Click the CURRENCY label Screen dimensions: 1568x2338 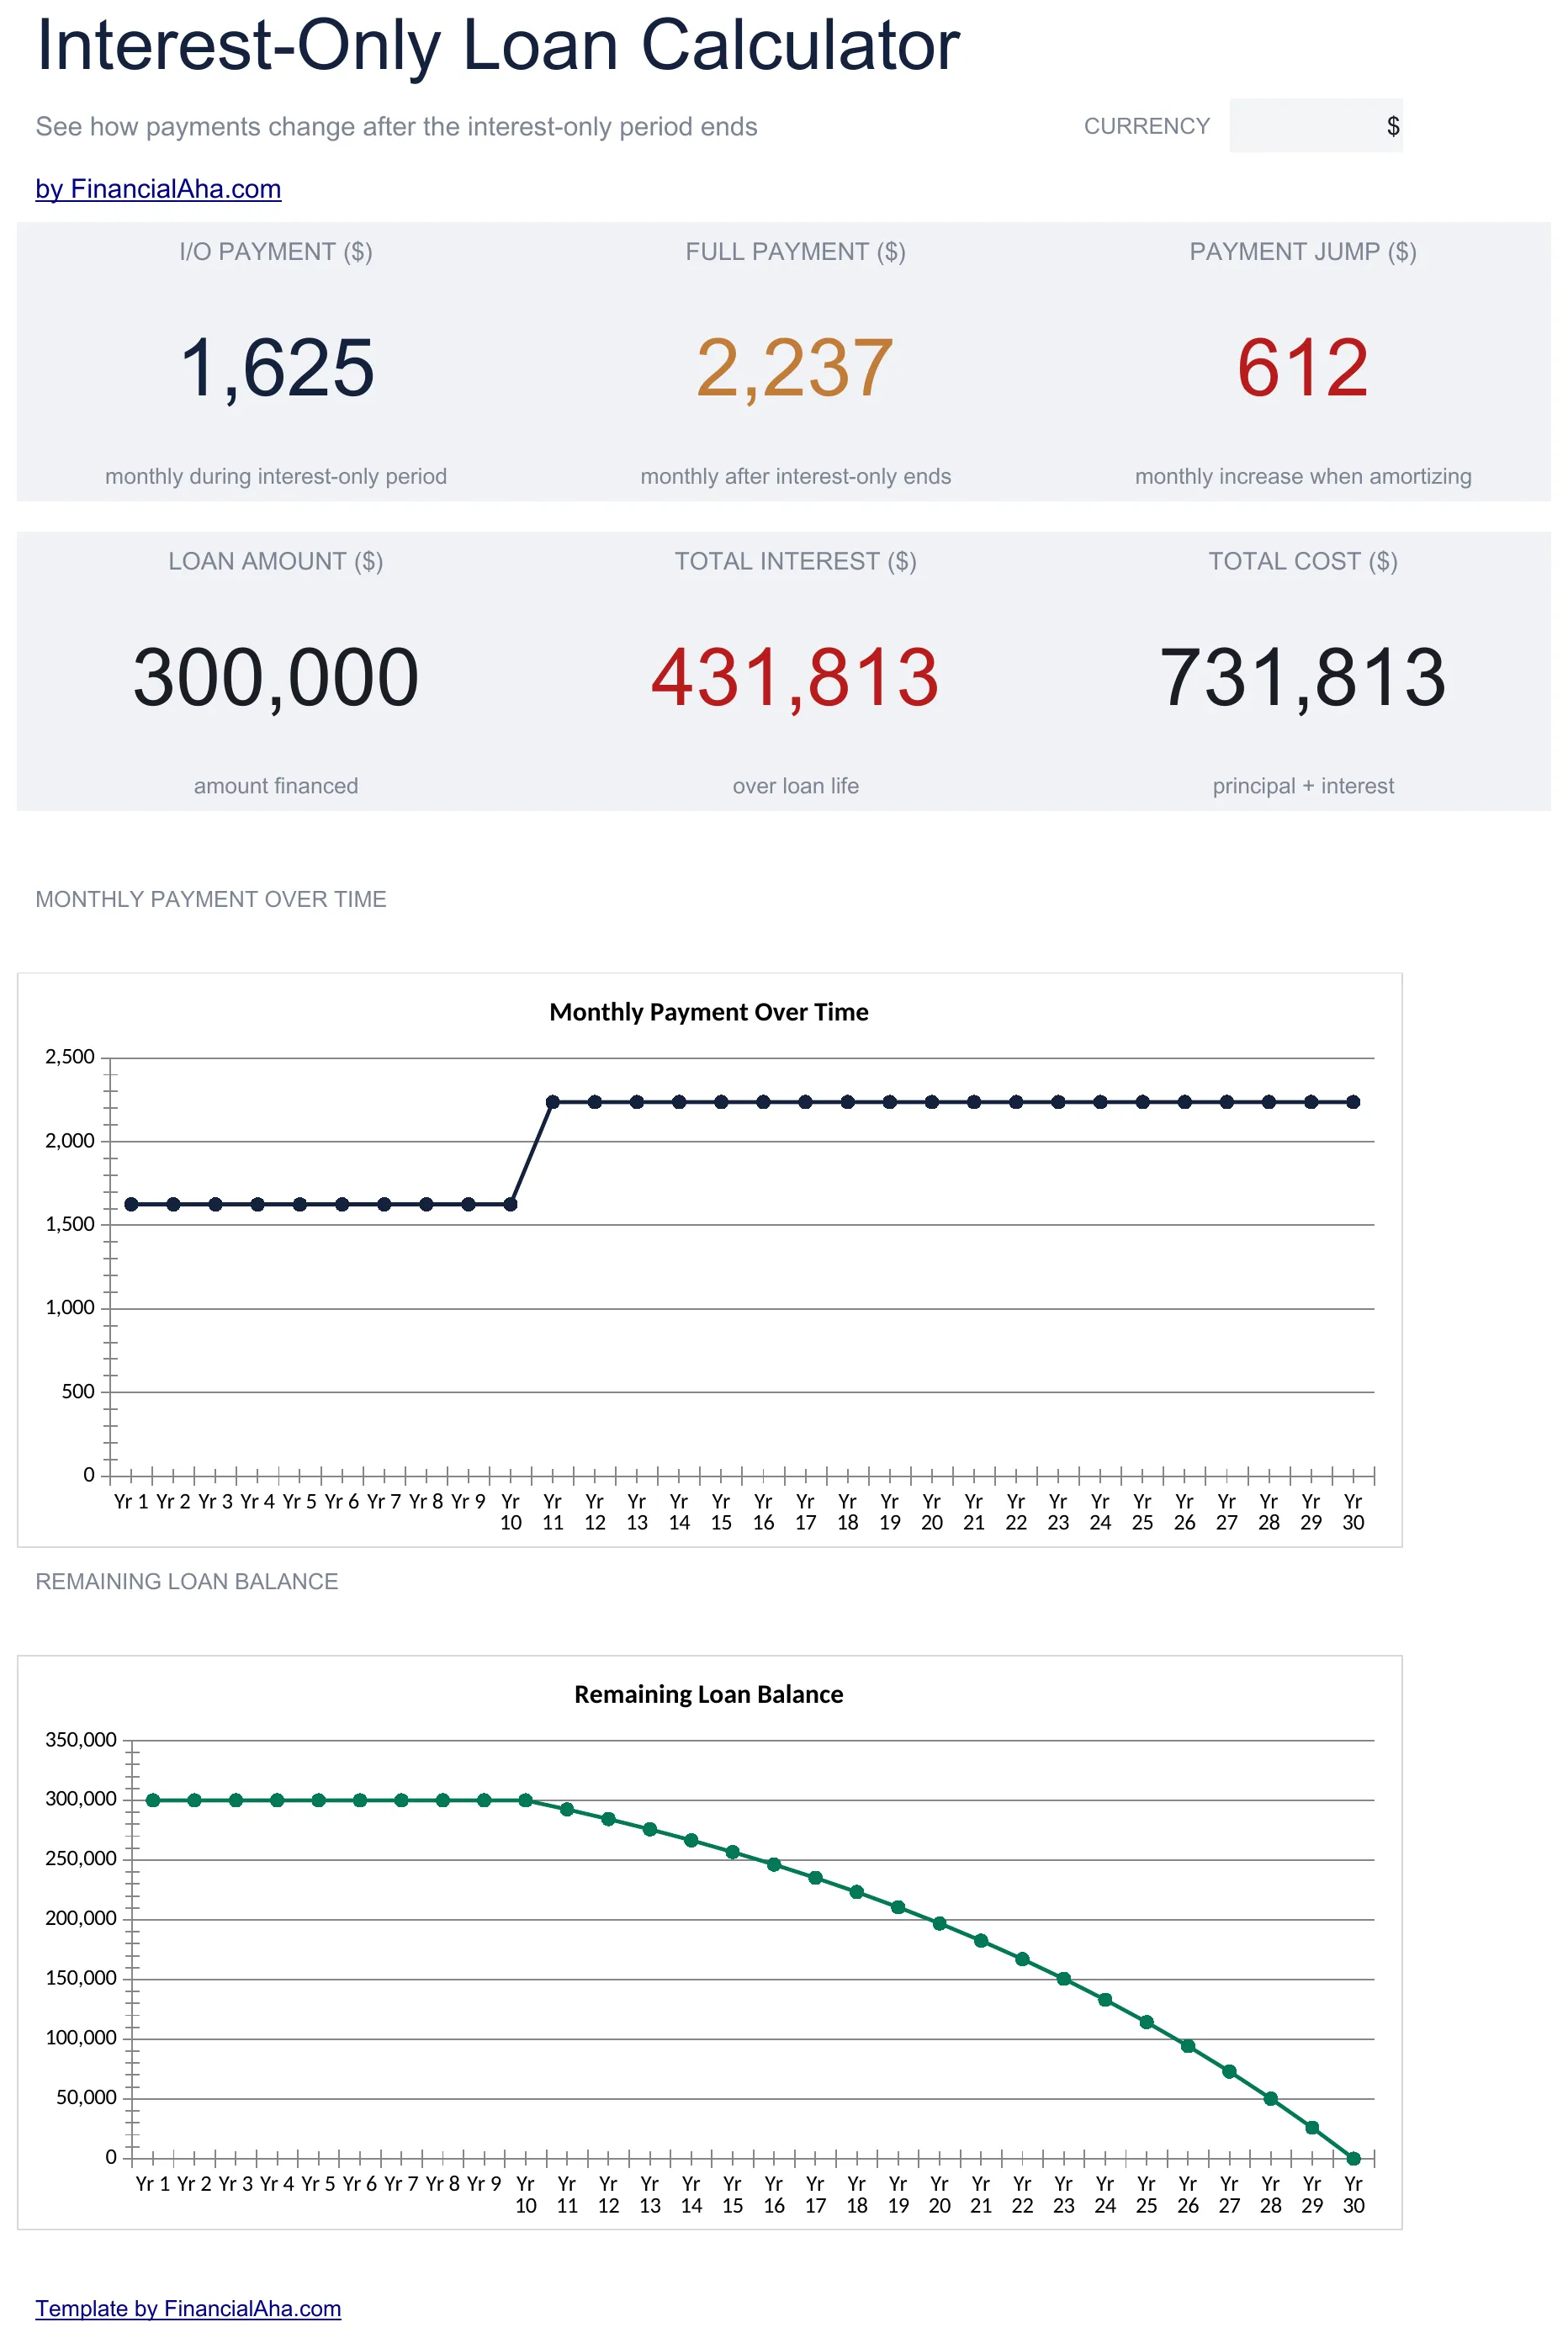click(1147, 126)
